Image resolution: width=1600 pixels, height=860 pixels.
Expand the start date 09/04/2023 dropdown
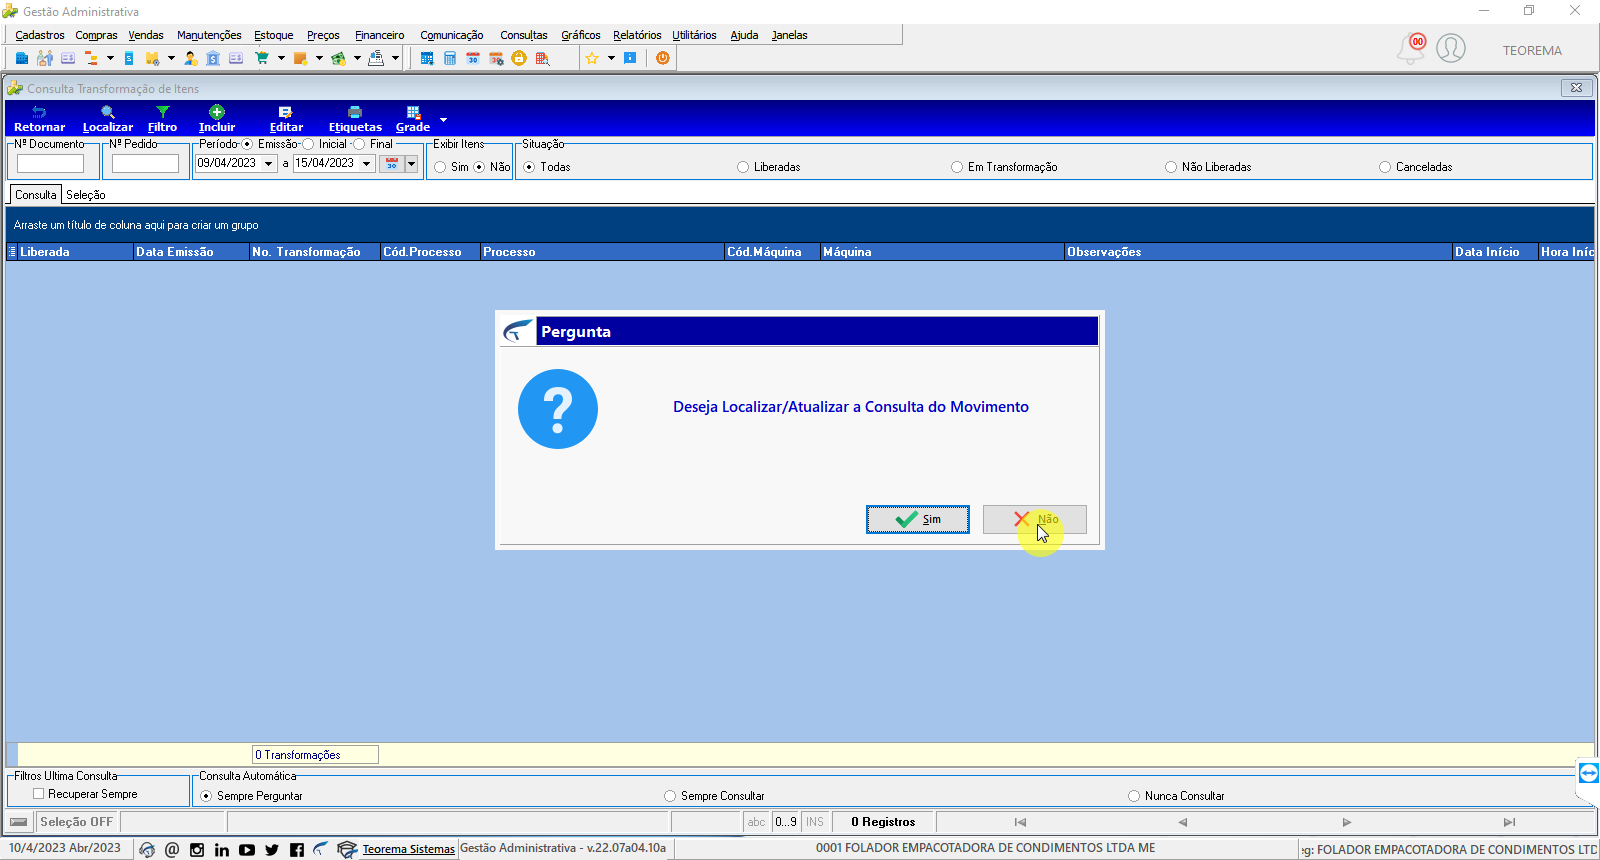pos(269,163)
